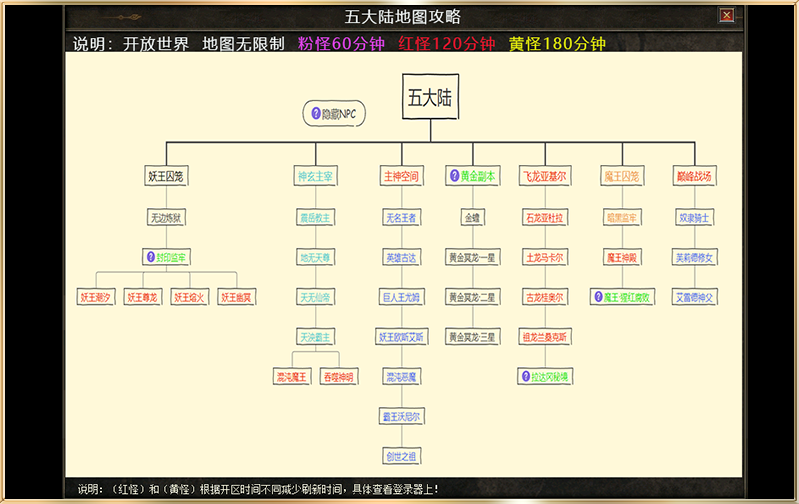The width and height of the screenshot is (799, 504).
Task: Click the question mark icon on 魔王·猩红腐败
Action: click(x=599, y=297)
